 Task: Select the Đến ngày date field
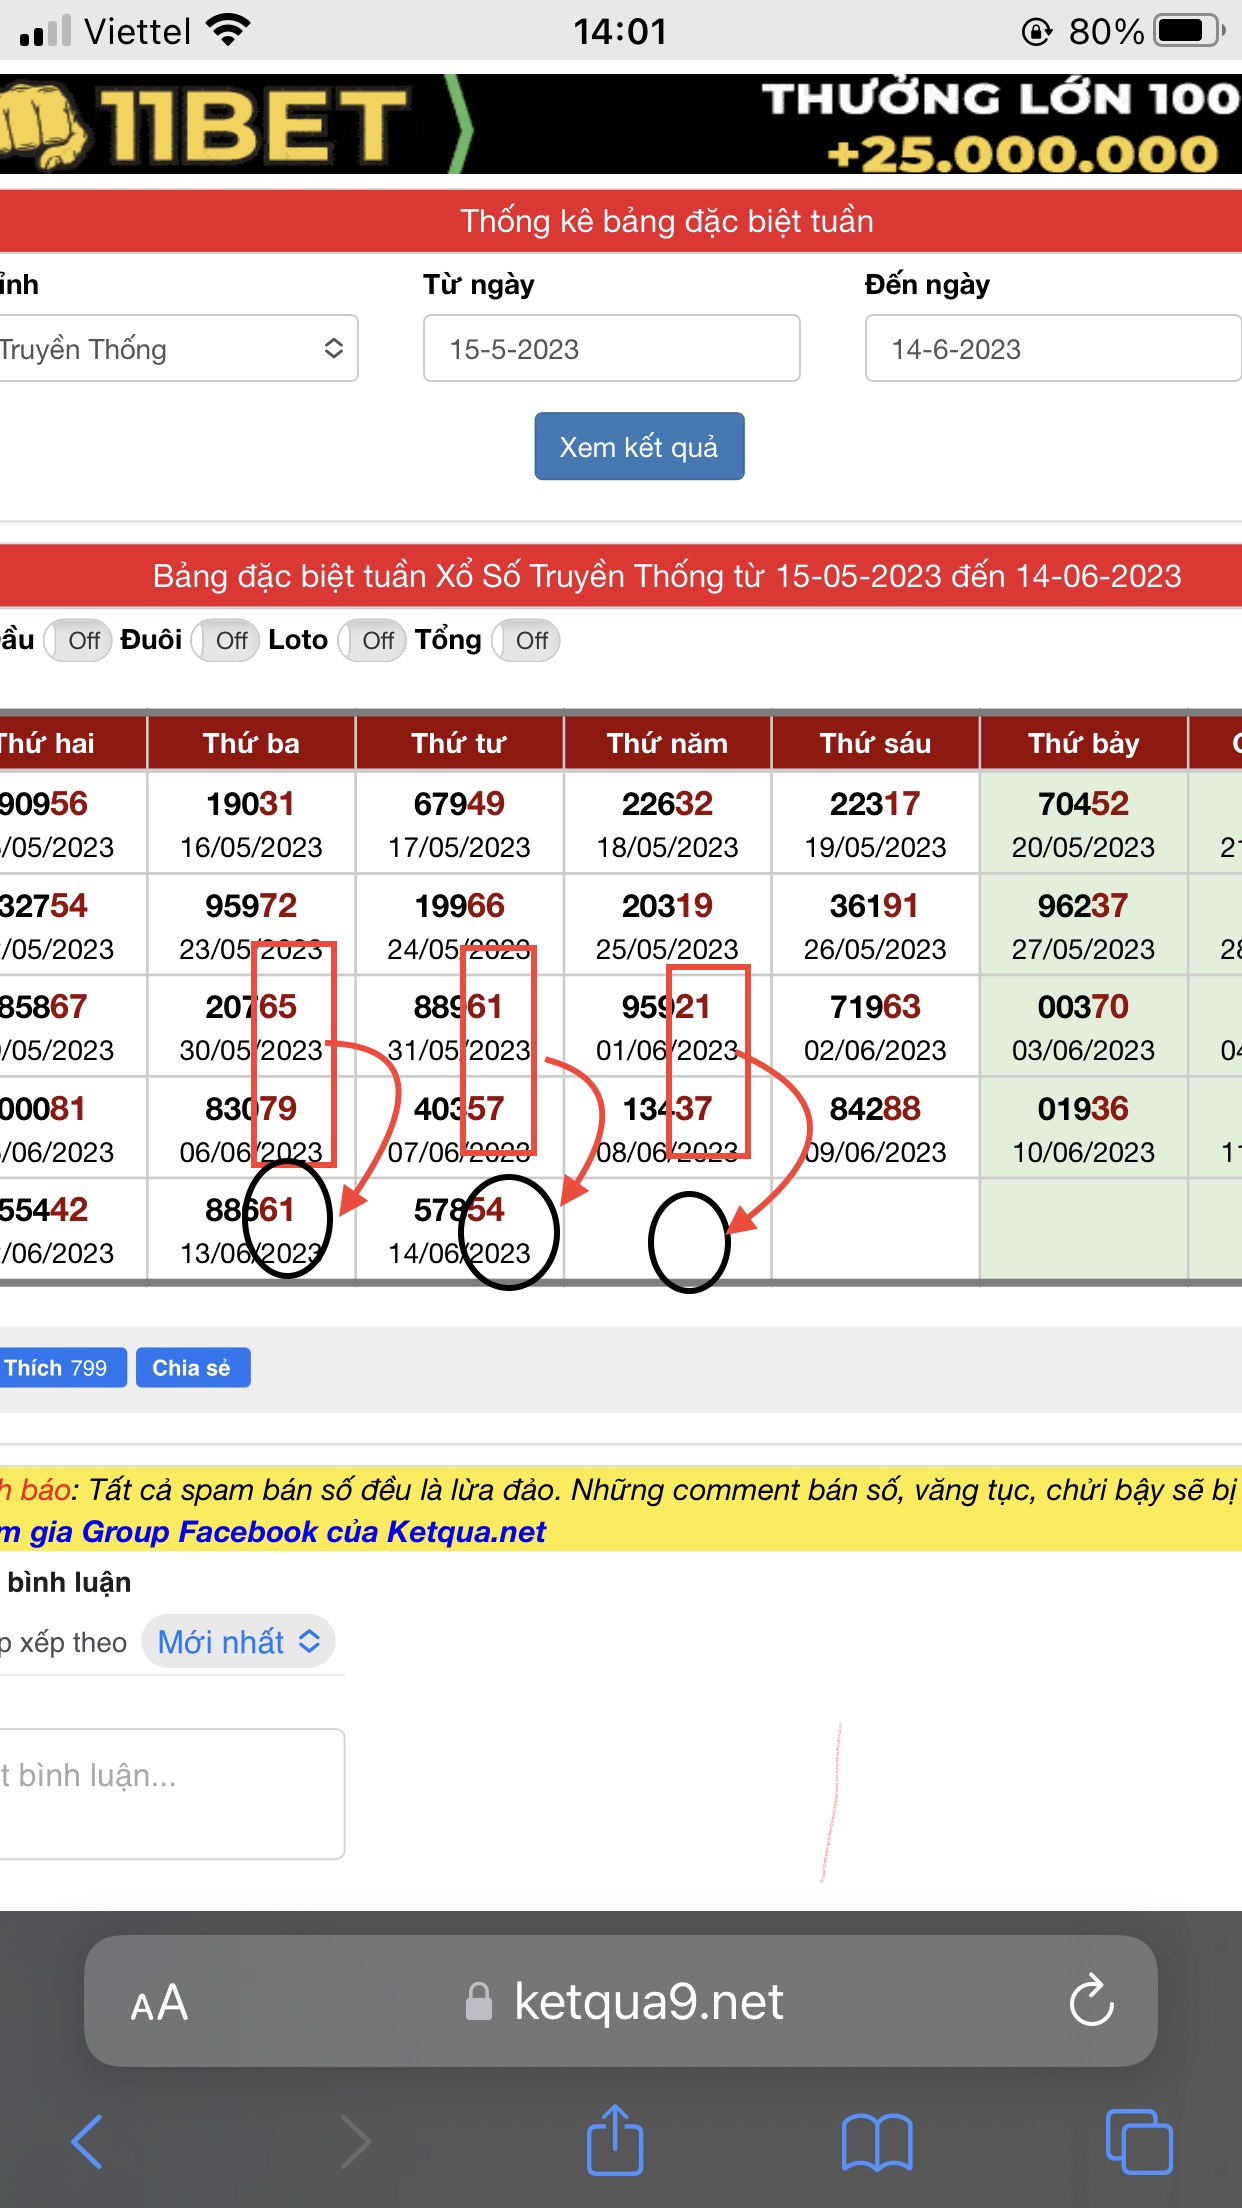click(1052, 349)
